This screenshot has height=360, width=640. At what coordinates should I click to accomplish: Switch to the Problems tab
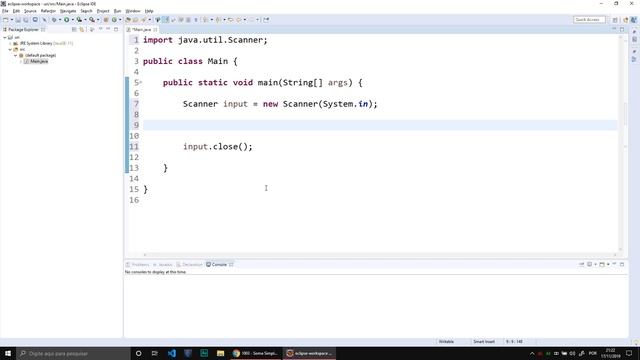[138, 264]
